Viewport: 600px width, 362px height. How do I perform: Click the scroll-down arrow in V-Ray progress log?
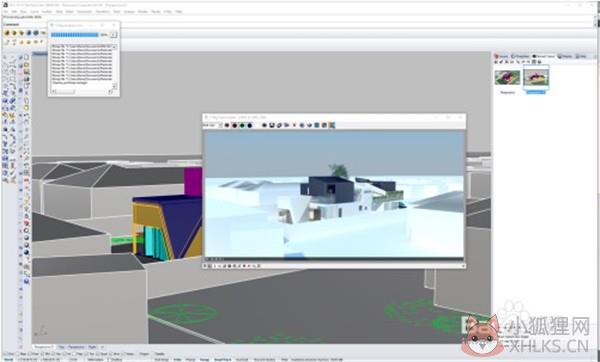[x=114, y=86]
